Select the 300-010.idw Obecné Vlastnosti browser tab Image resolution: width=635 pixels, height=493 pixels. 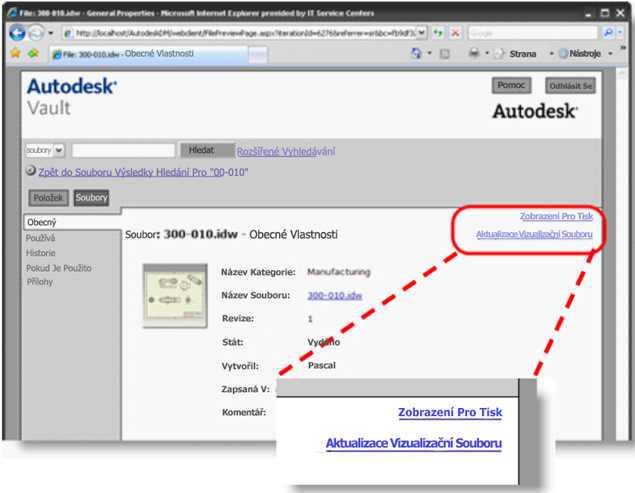[148, 54]
